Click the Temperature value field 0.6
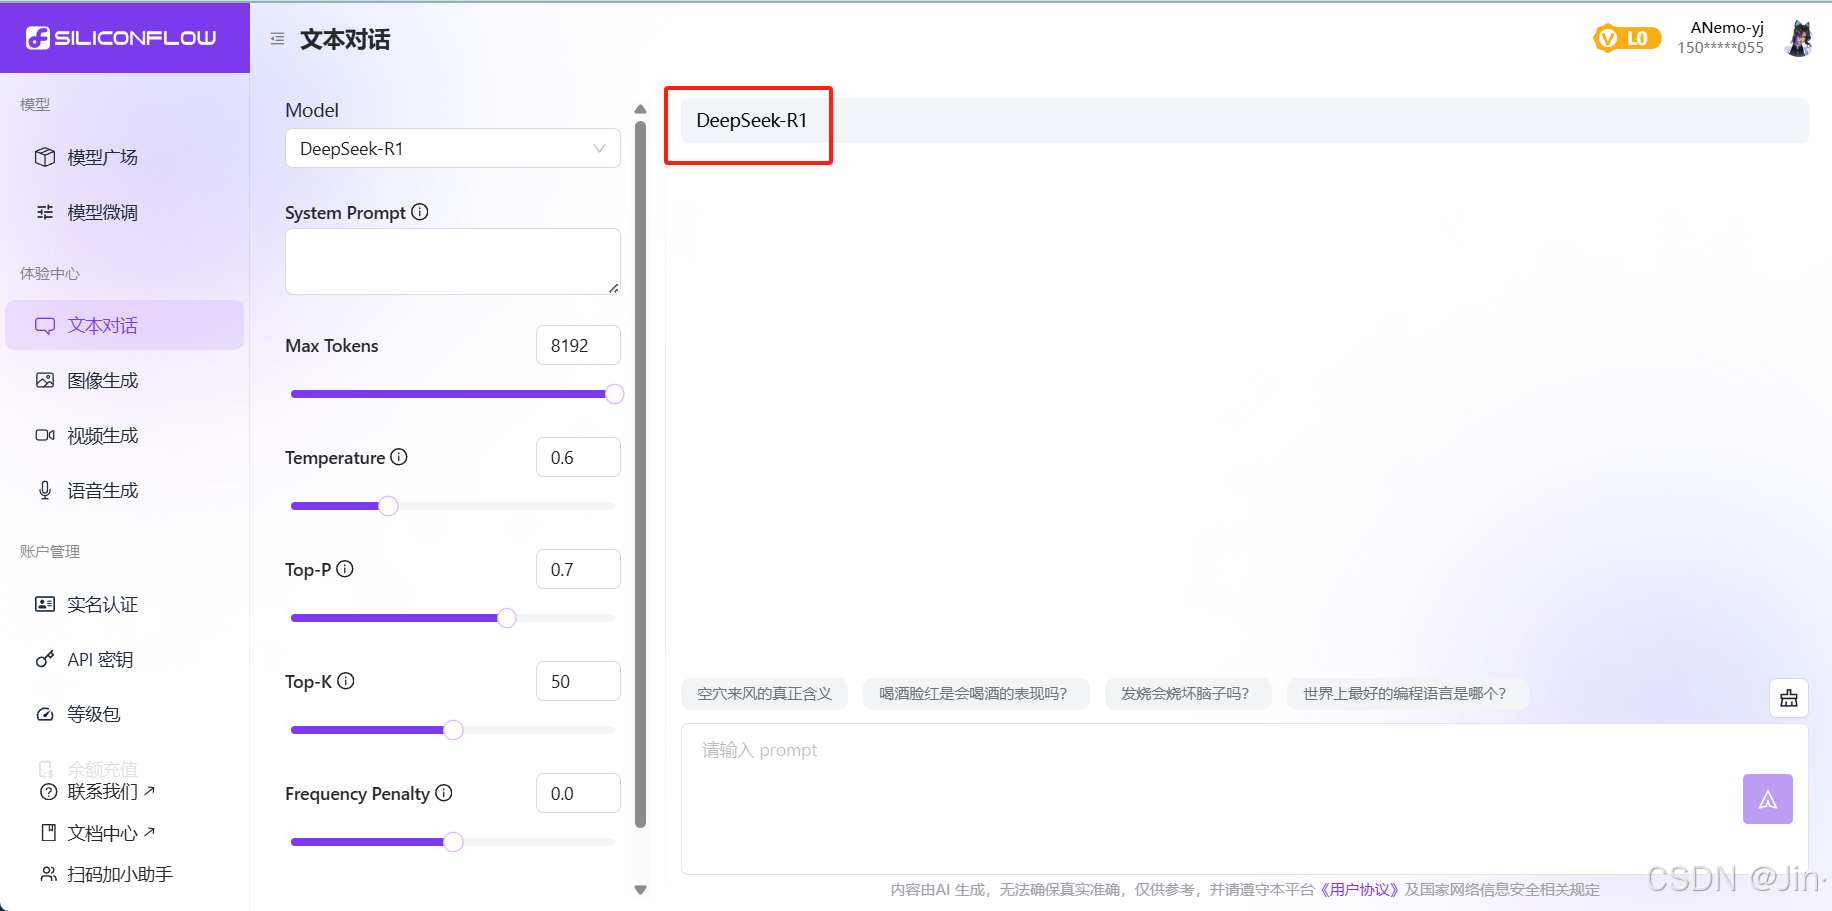Image resolution: width=1832 pixels, height=911 pixels. click(x=578, y=457)
